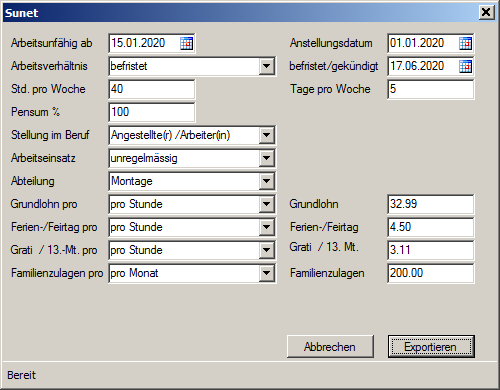Image resolution: width=500 pixels, height=390 pixels.
Task: Click into the Tage pro Woche field
Action: point(431,89)
